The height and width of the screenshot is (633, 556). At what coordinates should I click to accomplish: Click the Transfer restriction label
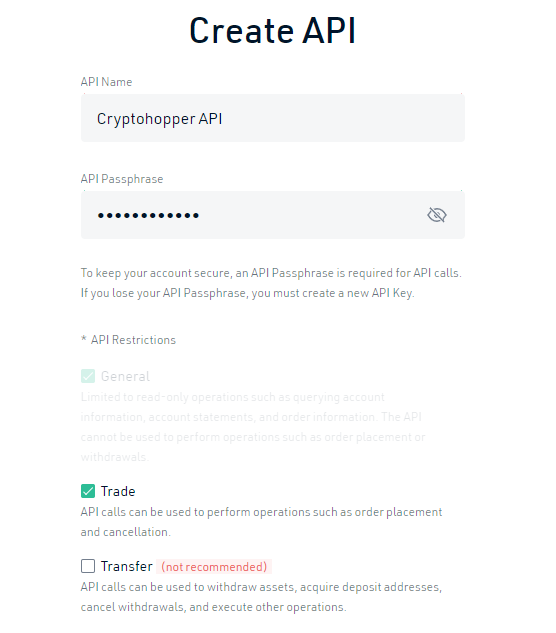click(127, 566)
